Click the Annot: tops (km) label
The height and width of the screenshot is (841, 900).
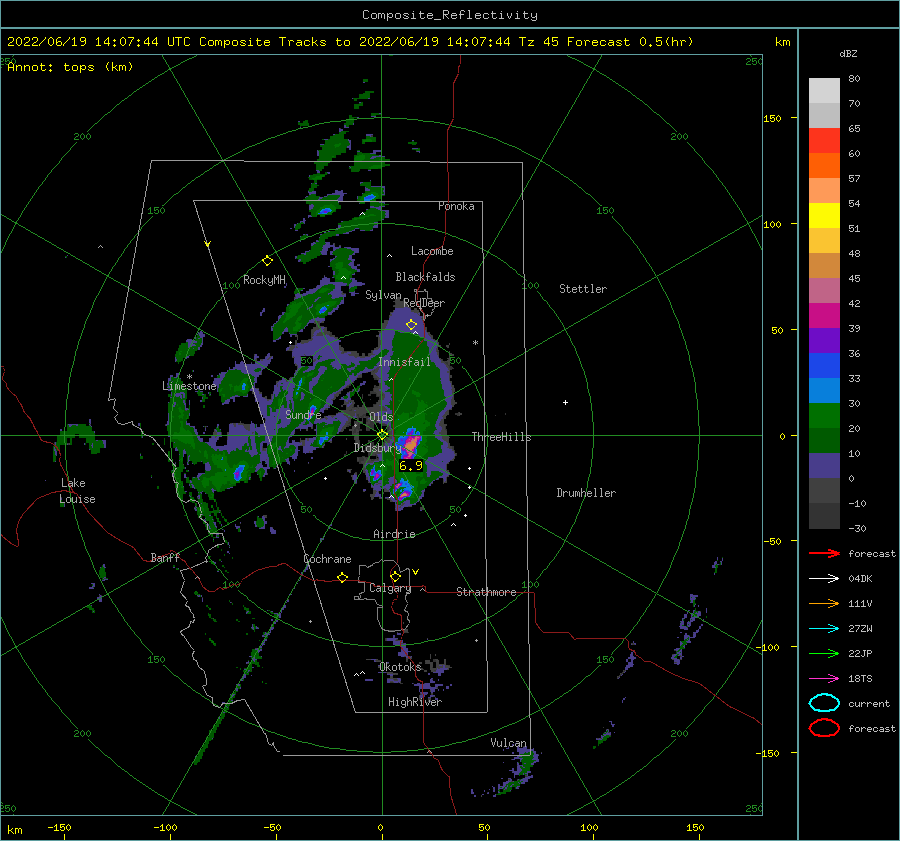70,67
